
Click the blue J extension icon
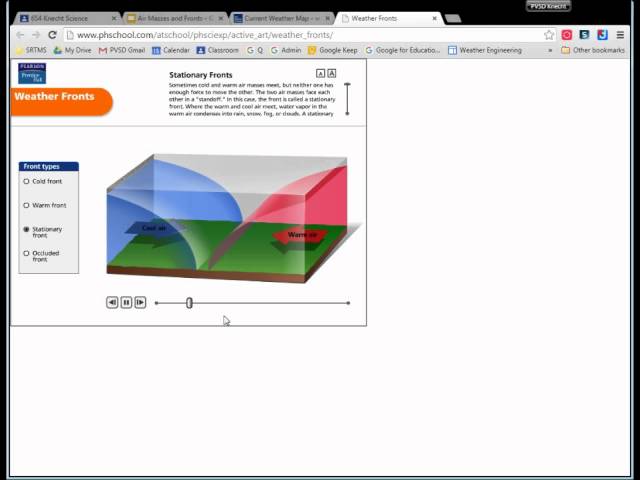pos(602,35)
